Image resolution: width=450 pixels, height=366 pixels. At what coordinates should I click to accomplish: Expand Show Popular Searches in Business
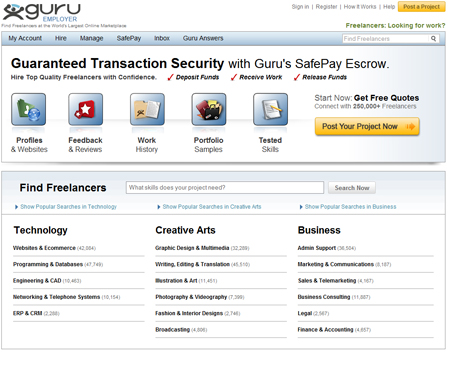pos(348,207)
